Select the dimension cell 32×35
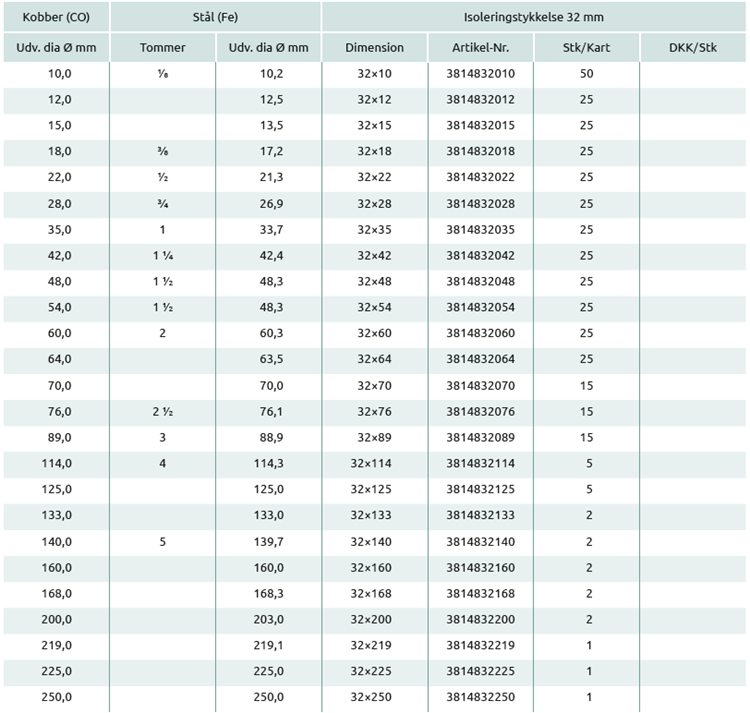The height and width of the screenshot is (713, 750). point(375,230)
